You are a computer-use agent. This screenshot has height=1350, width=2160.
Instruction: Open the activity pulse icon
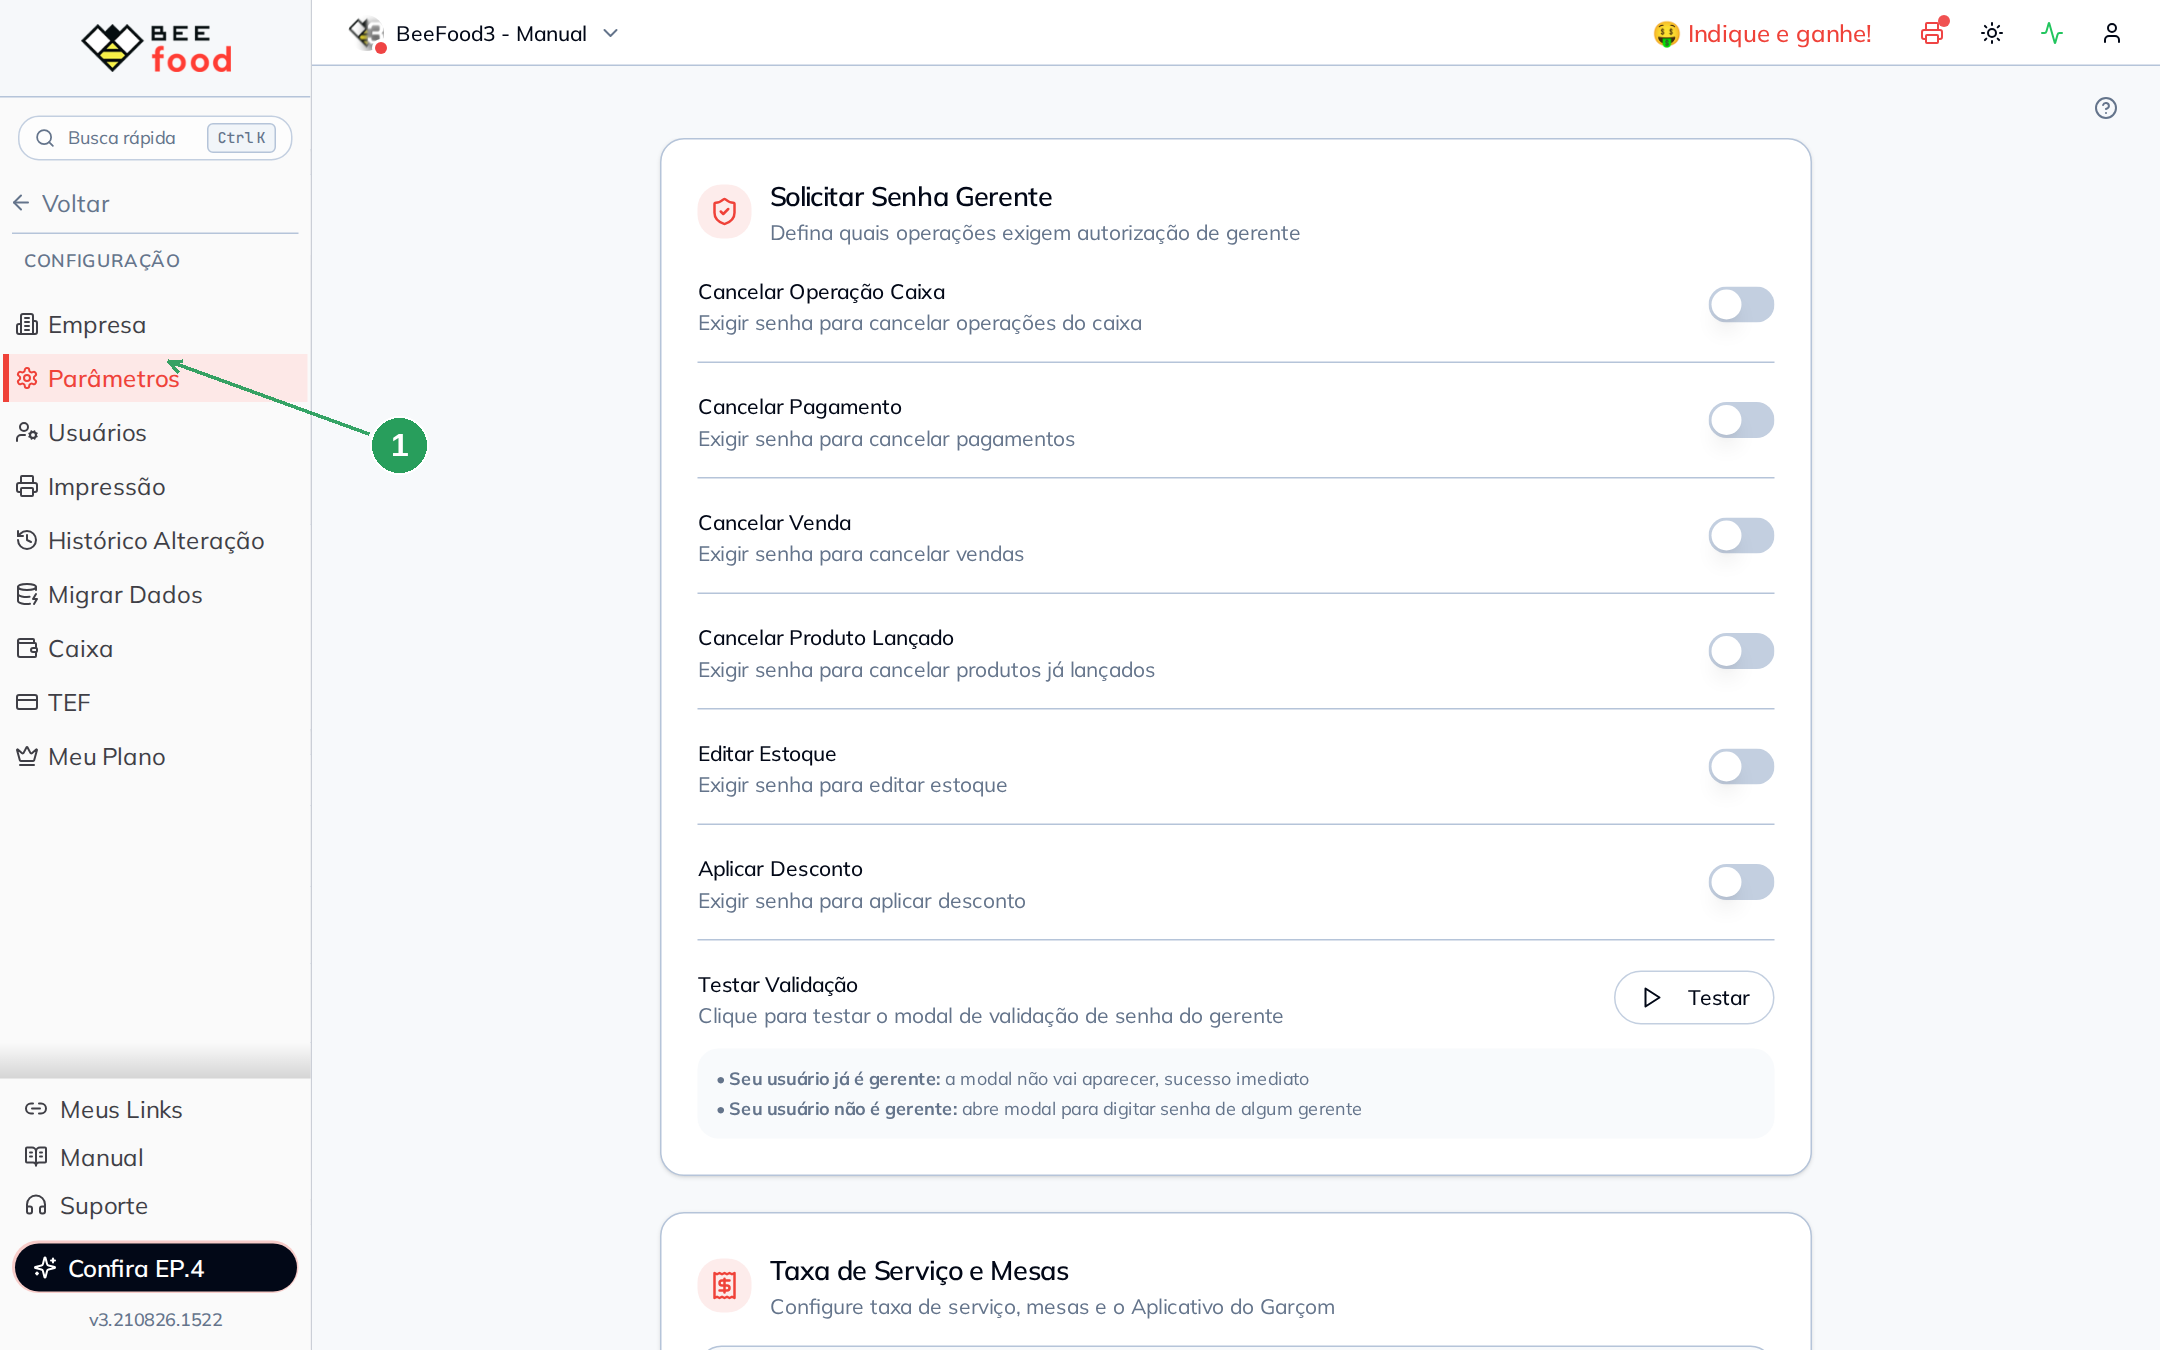(x=2052, y=33)
